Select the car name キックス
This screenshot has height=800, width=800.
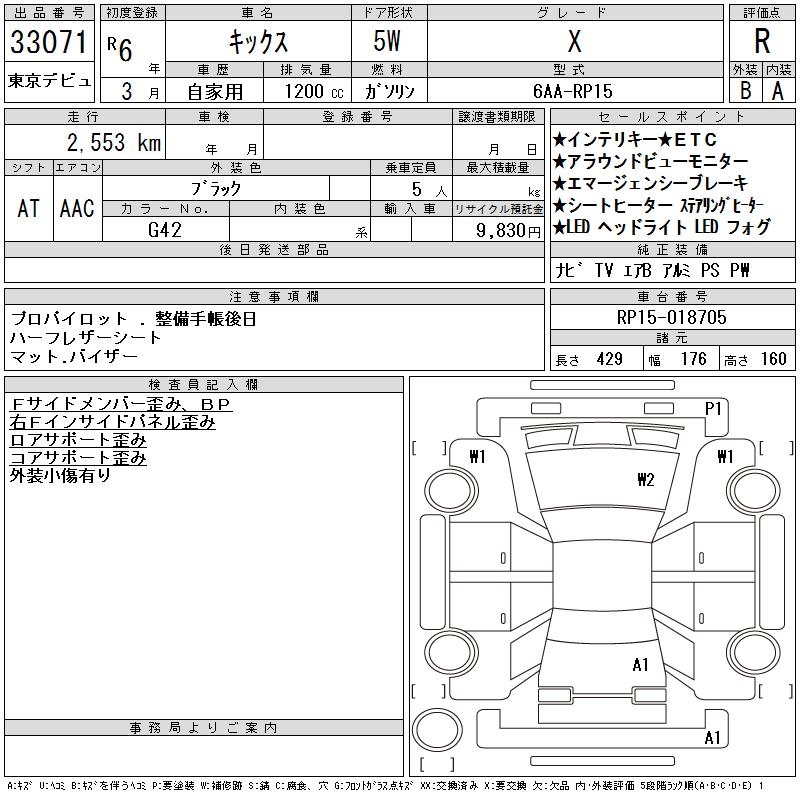click(258, 42)
